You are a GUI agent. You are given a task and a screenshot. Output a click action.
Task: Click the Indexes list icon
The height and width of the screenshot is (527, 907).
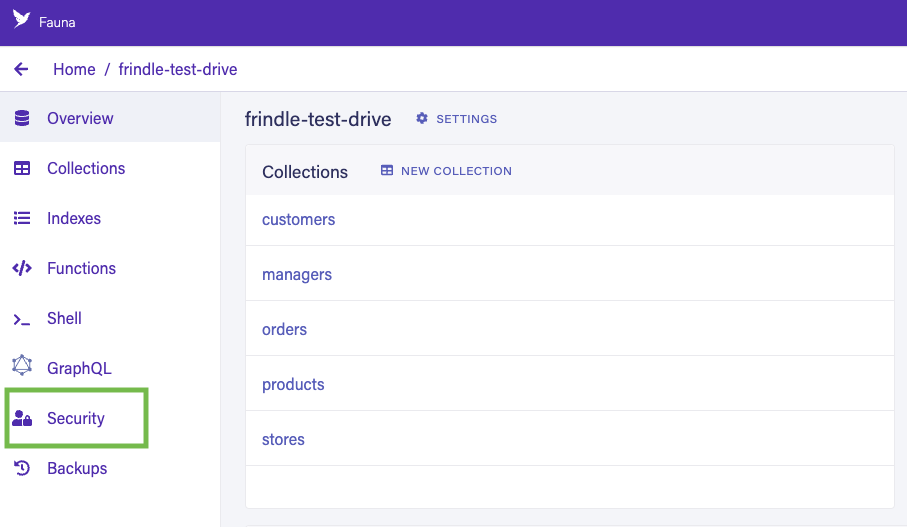click(22, 218)
